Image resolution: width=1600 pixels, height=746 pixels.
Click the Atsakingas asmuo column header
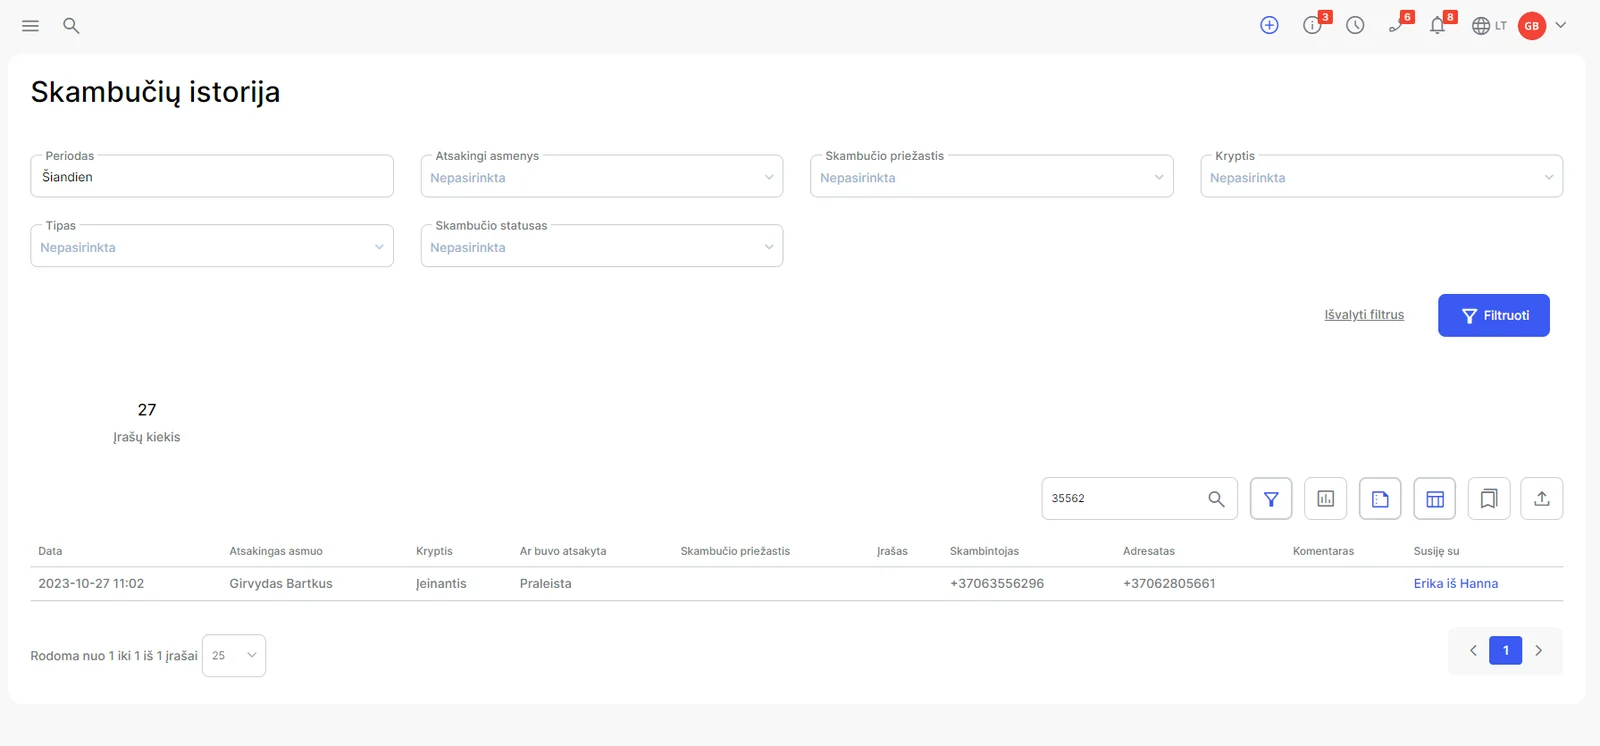coord(276,551)
